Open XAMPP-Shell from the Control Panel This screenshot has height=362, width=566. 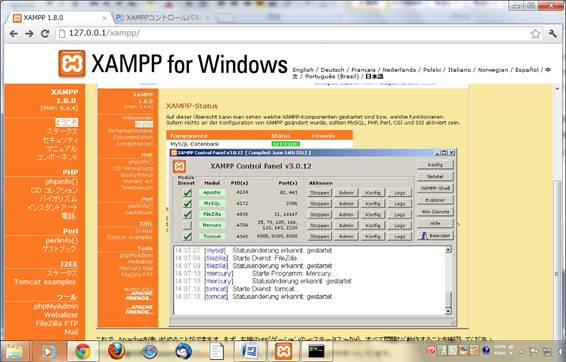(x=435, y=188)
